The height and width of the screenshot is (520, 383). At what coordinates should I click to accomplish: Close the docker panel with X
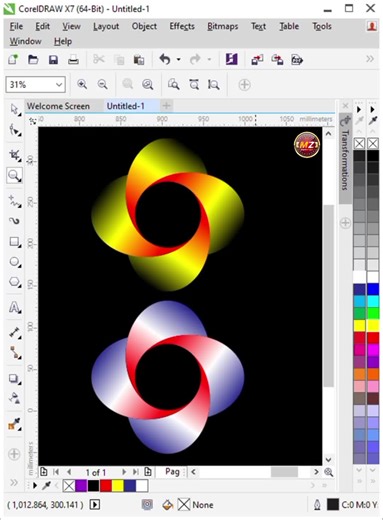(x=345, y=106)
